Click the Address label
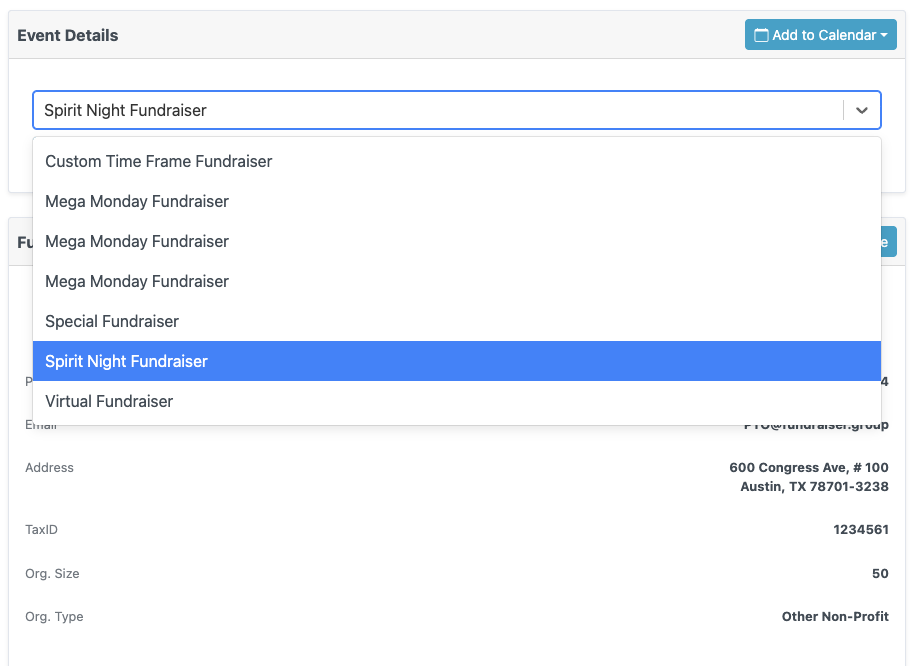The height and width of the screenshot is (666, 924). (50, 467)
